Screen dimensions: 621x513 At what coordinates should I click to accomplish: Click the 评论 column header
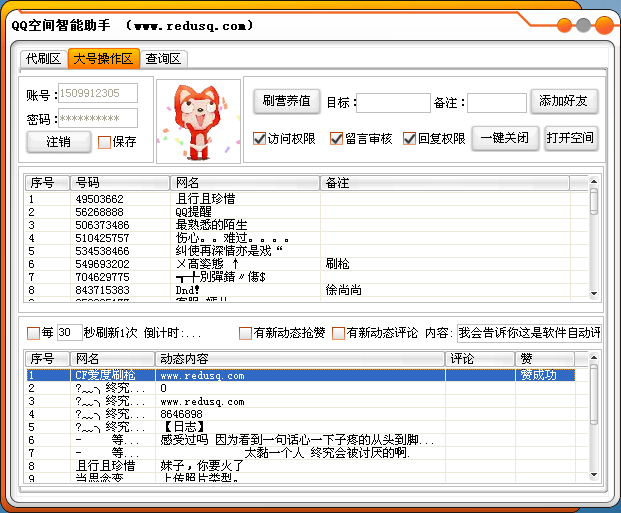coord(480,359)
